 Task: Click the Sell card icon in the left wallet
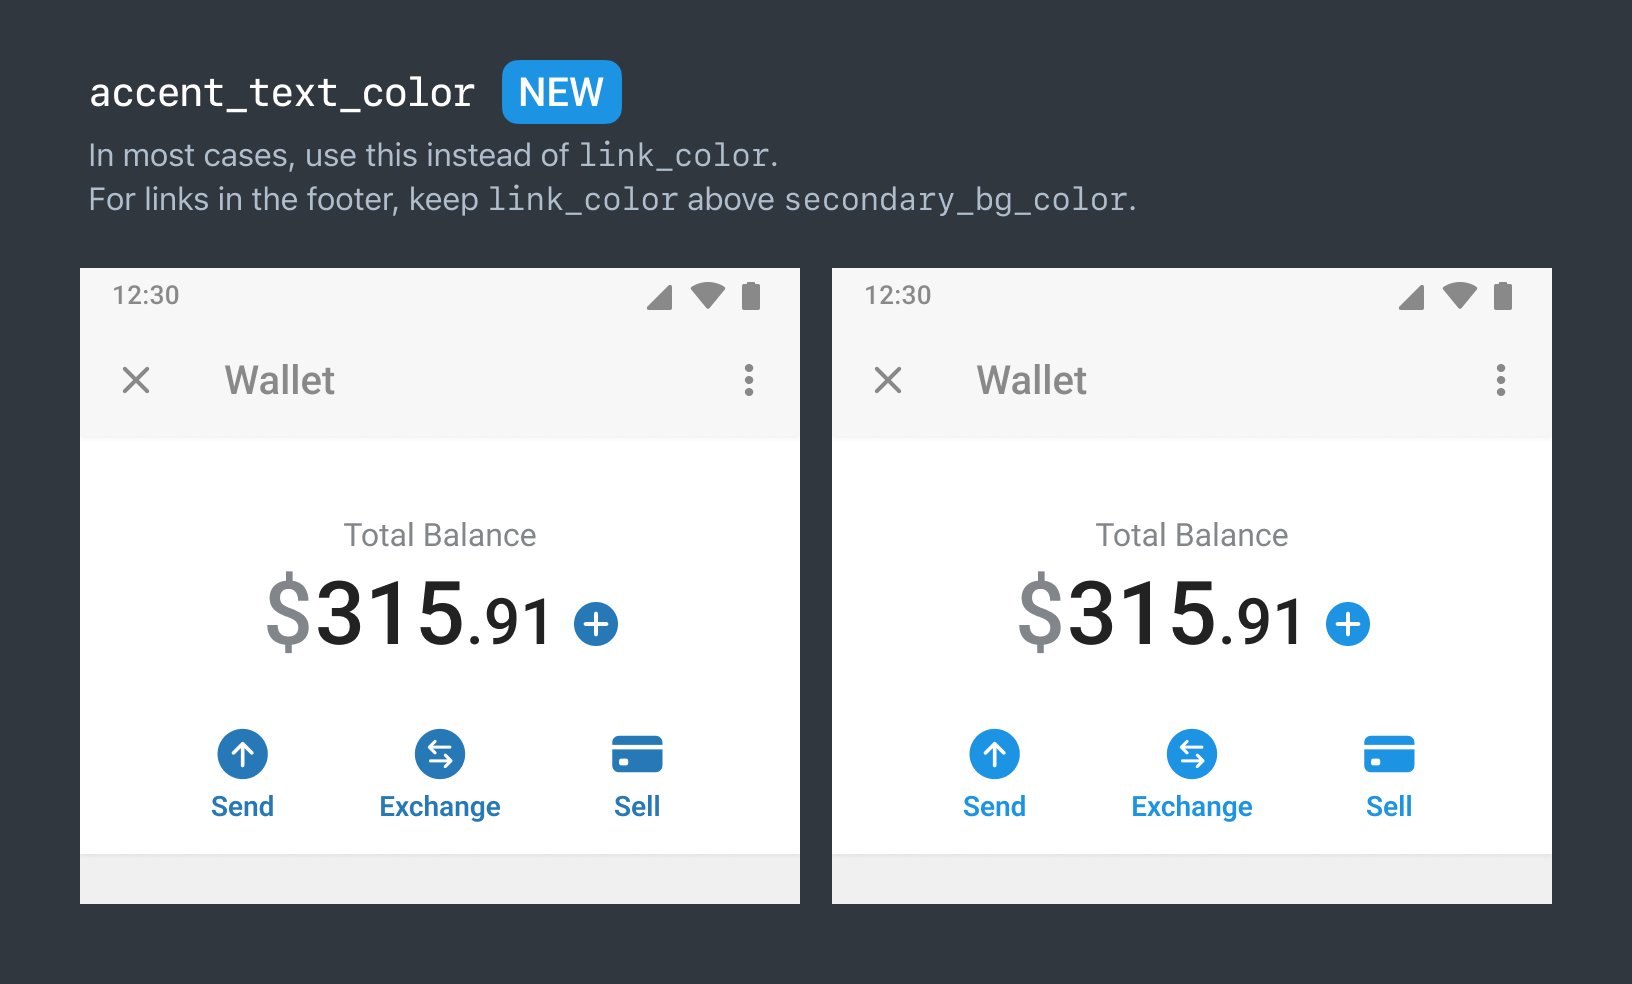[637, 754]
